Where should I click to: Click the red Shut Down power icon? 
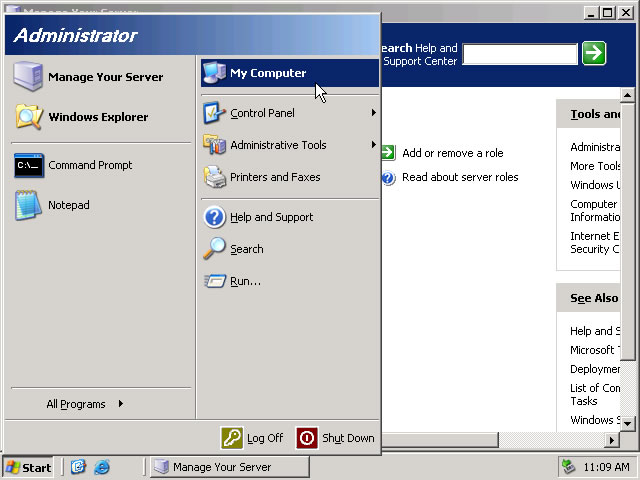(x=307, y=438)
